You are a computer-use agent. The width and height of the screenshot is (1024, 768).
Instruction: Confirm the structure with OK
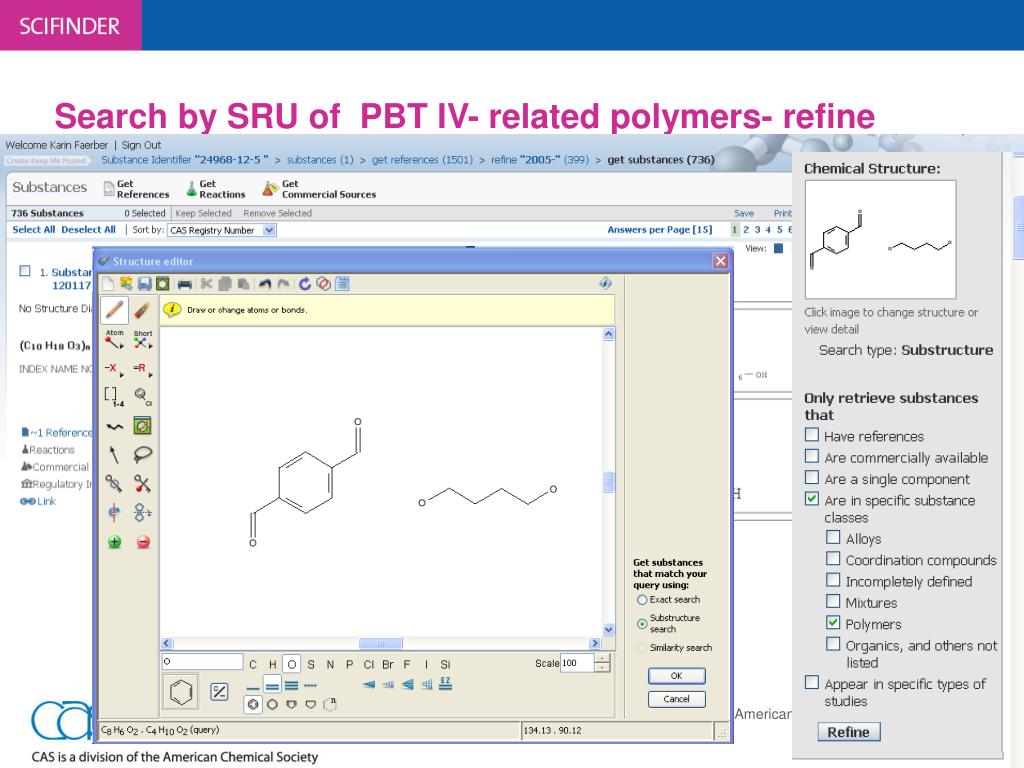(677, 676)
